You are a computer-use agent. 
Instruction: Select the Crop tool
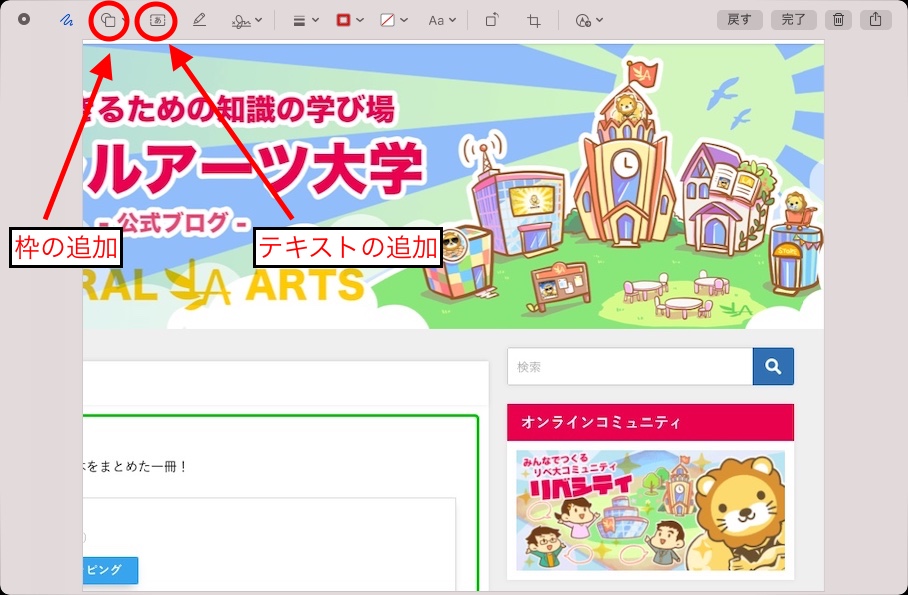point(534,21)
